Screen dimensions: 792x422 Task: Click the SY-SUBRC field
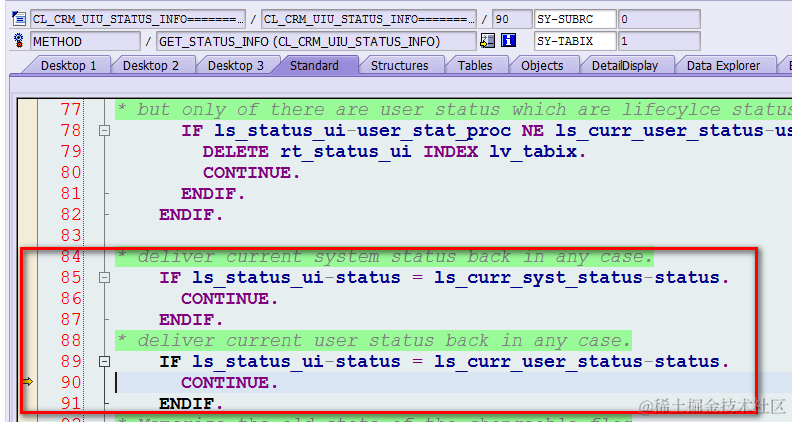[575, 19]
